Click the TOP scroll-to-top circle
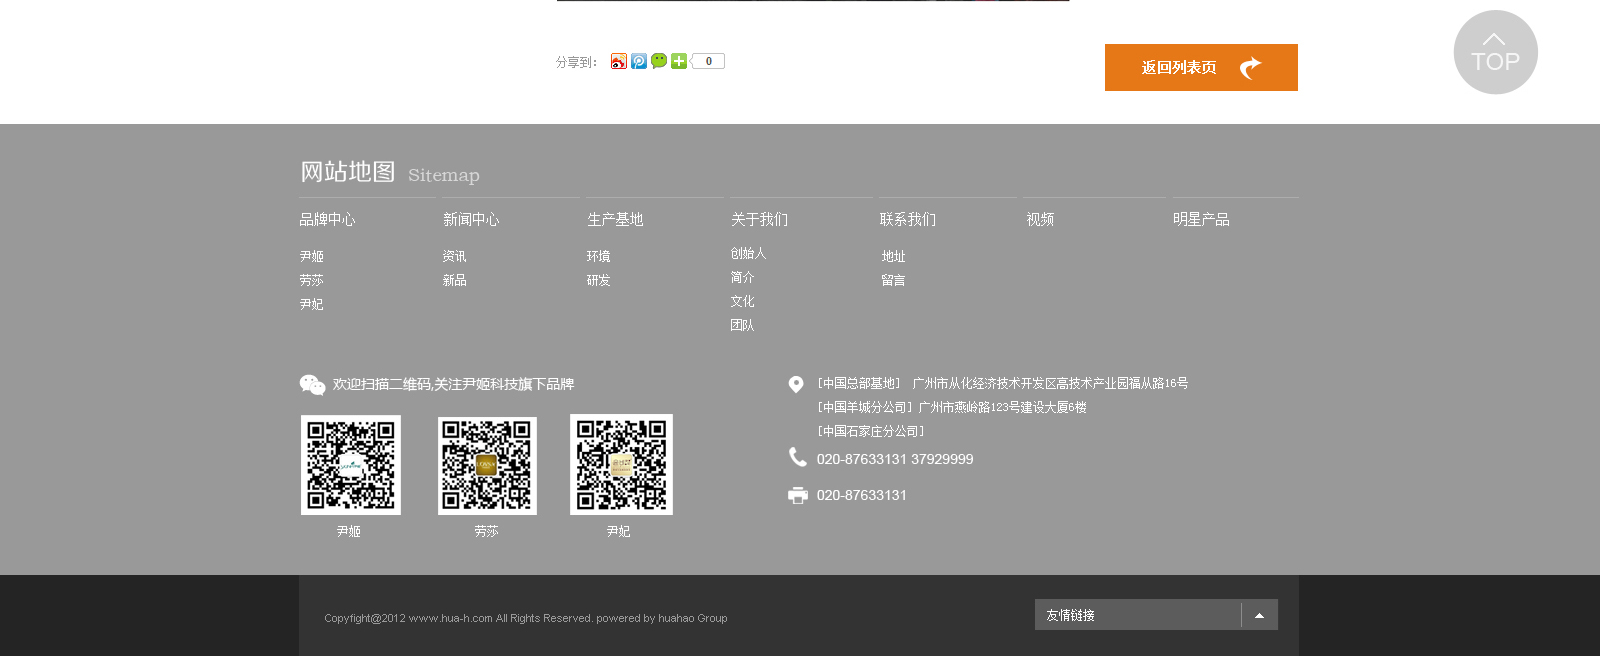Viewport: 1600px width, 656px height. point(1495,52)
